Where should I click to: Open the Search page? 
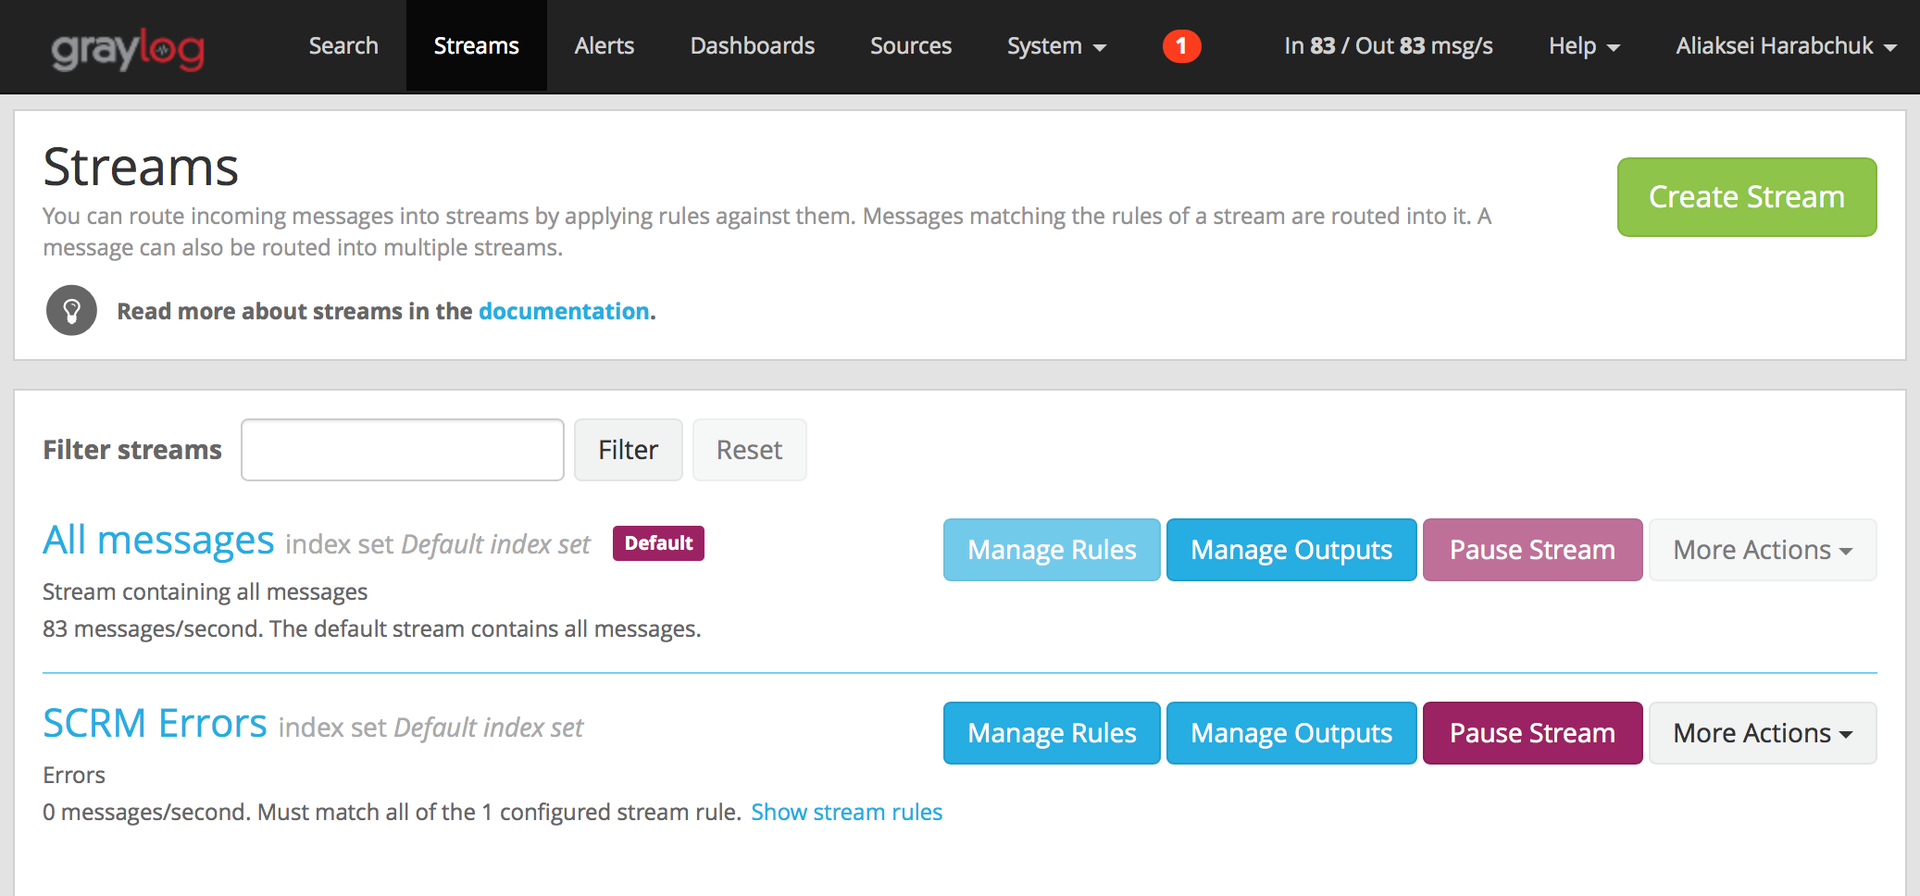(343, 46)
